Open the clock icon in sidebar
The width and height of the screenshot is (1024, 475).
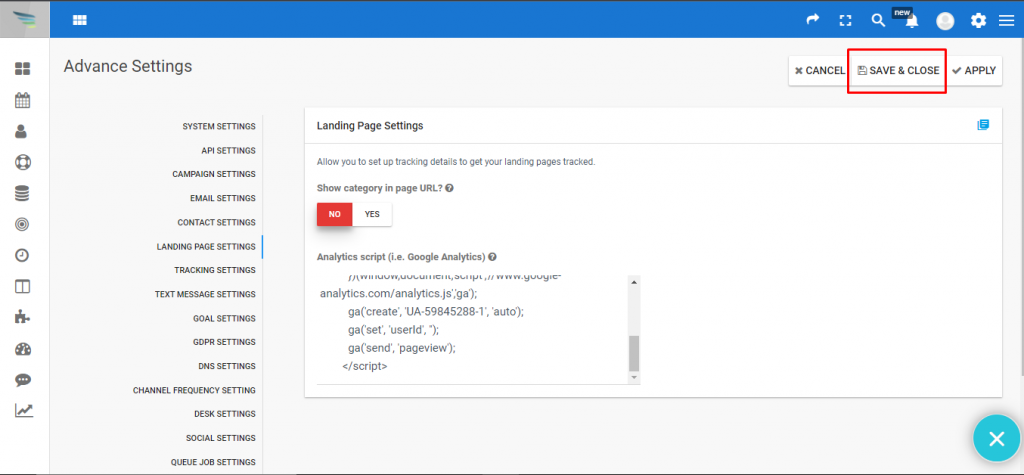[x=22, y=255]
